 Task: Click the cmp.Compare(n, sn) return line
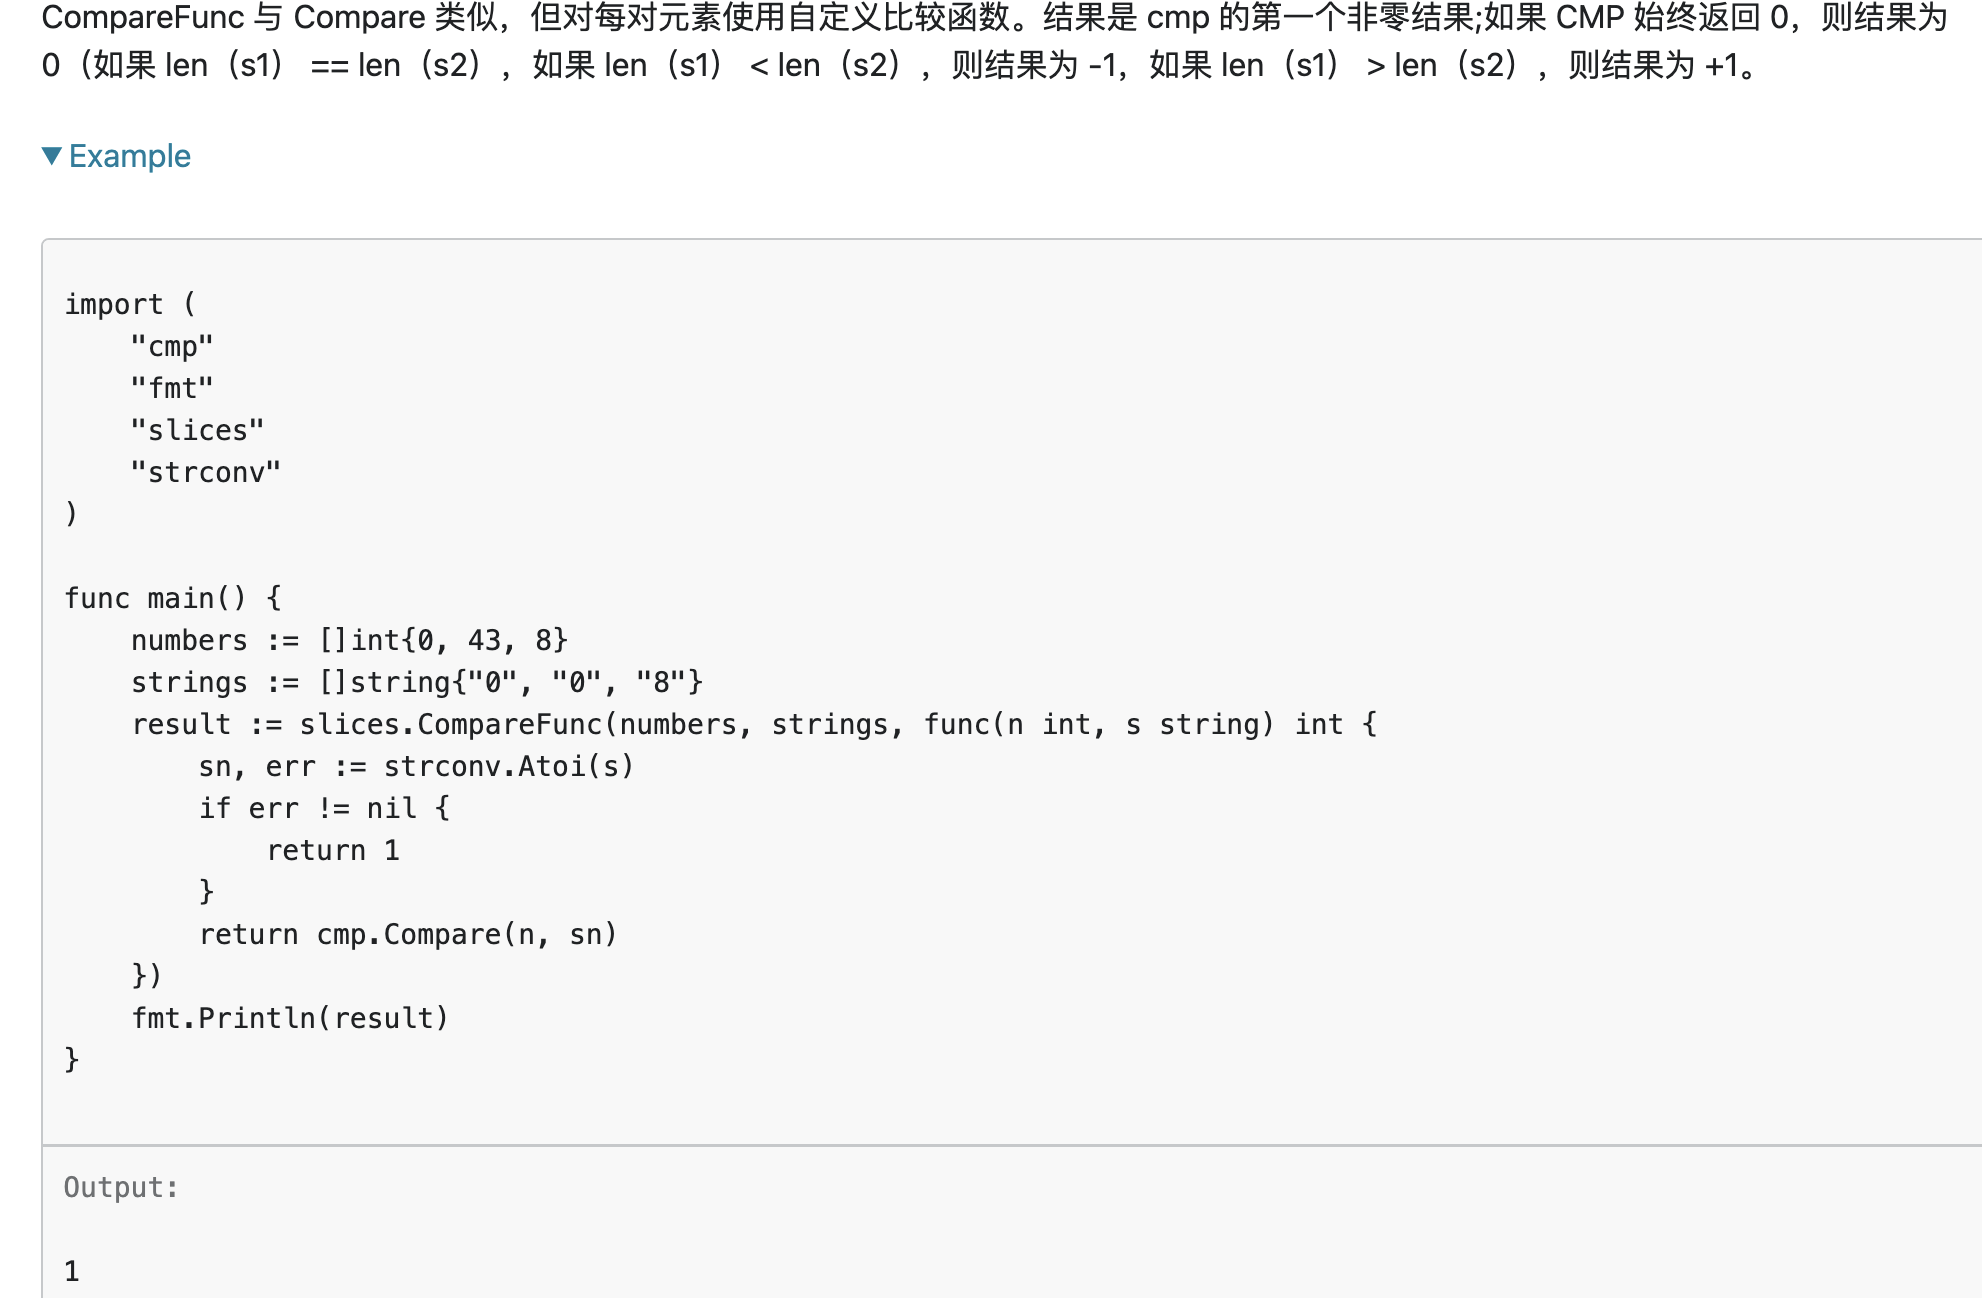click(x=408, y=934)
